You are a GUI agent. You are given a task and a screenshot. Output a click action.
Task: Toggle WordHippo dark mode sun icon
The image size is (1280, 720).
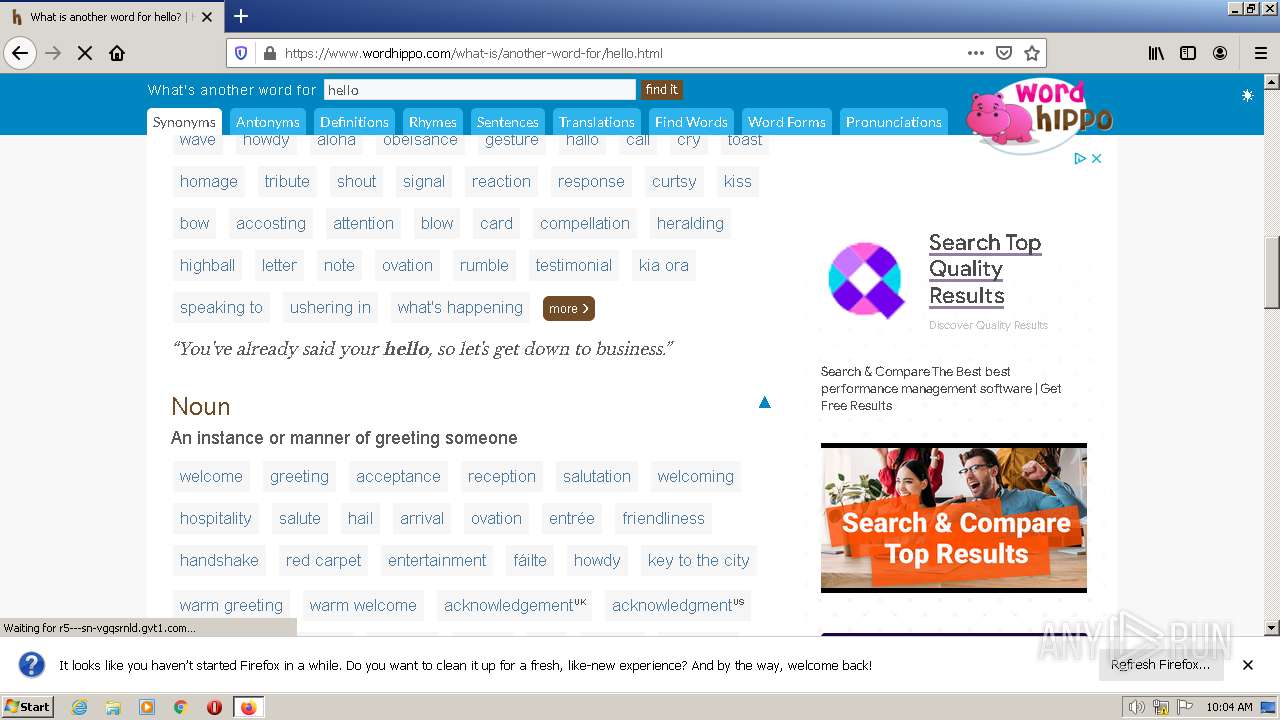point(1247,95)
